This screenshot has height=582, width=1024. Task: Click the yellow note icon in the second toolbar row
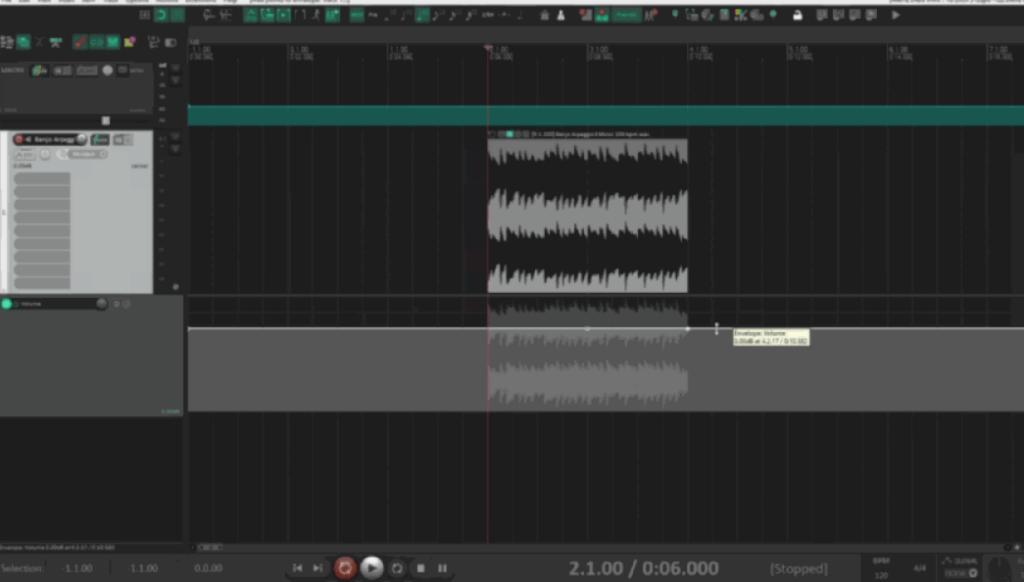(129, 42)
